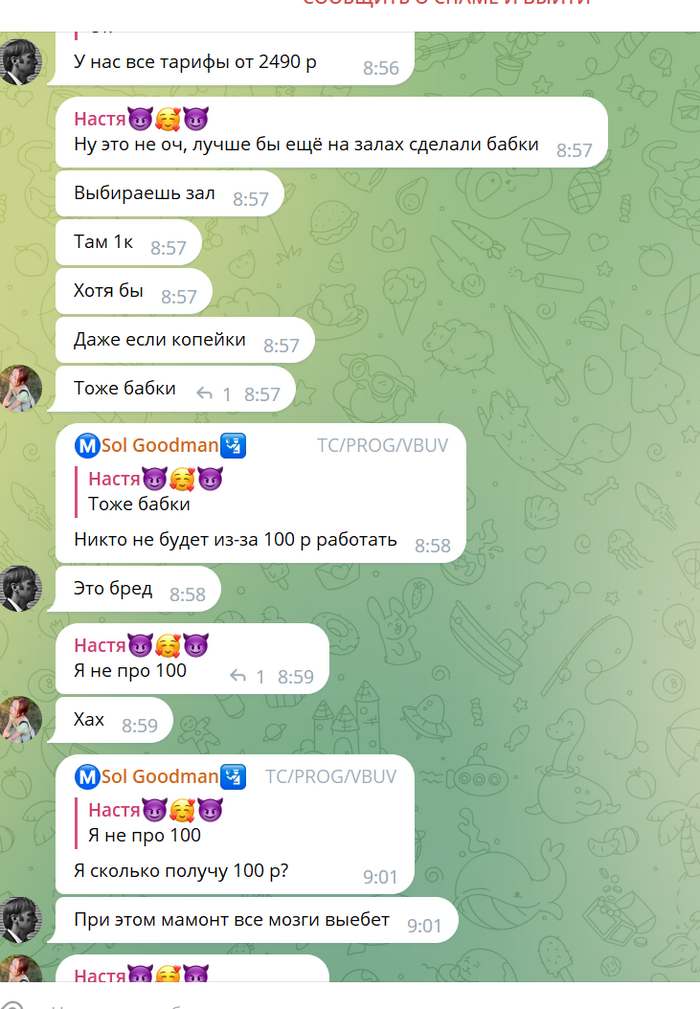Click the blue M badge in the 9:01 message
The height and width of the screenshot is (1009, 700).
[x=87, y=777]
